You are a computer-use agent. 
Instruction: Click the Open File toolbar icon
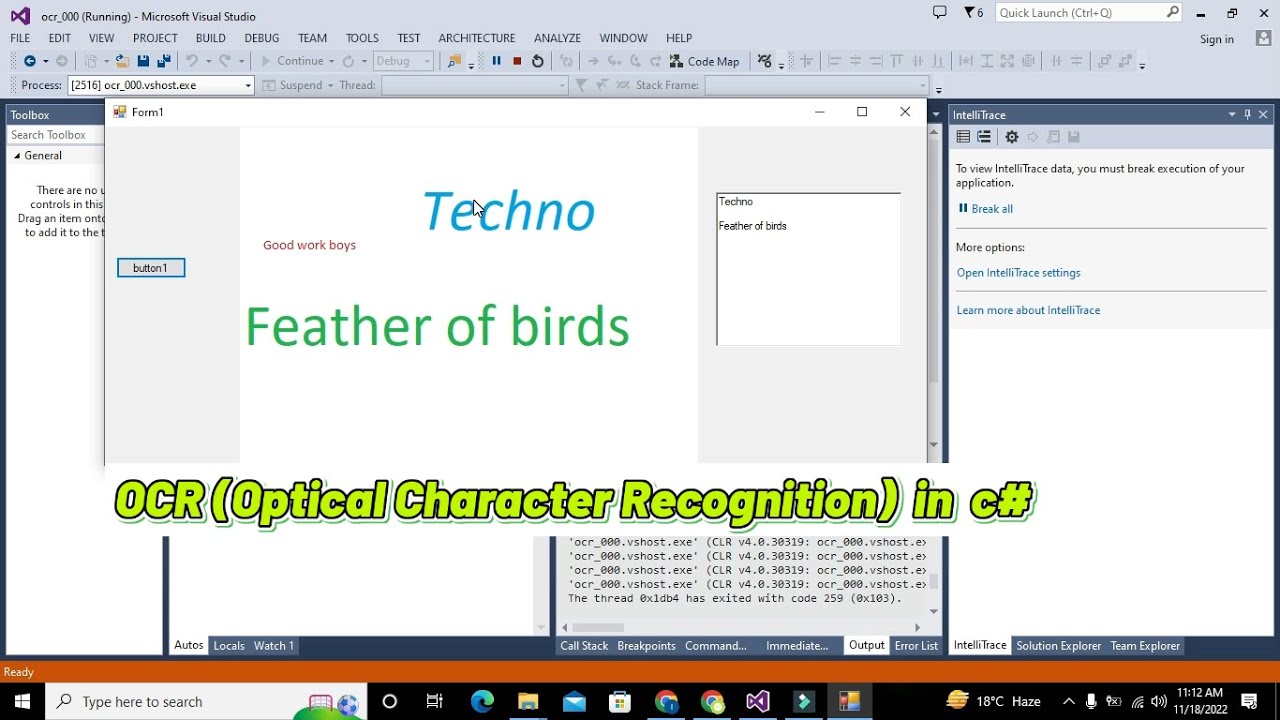[x=122, y=61]
